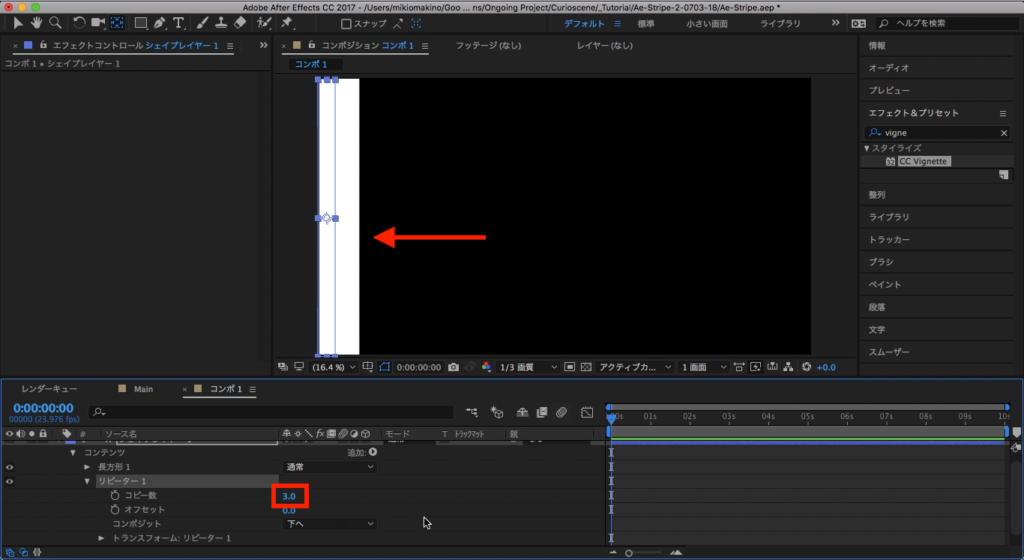
Task: Click the オフセット value 0.0
Action: pos(289,510)
